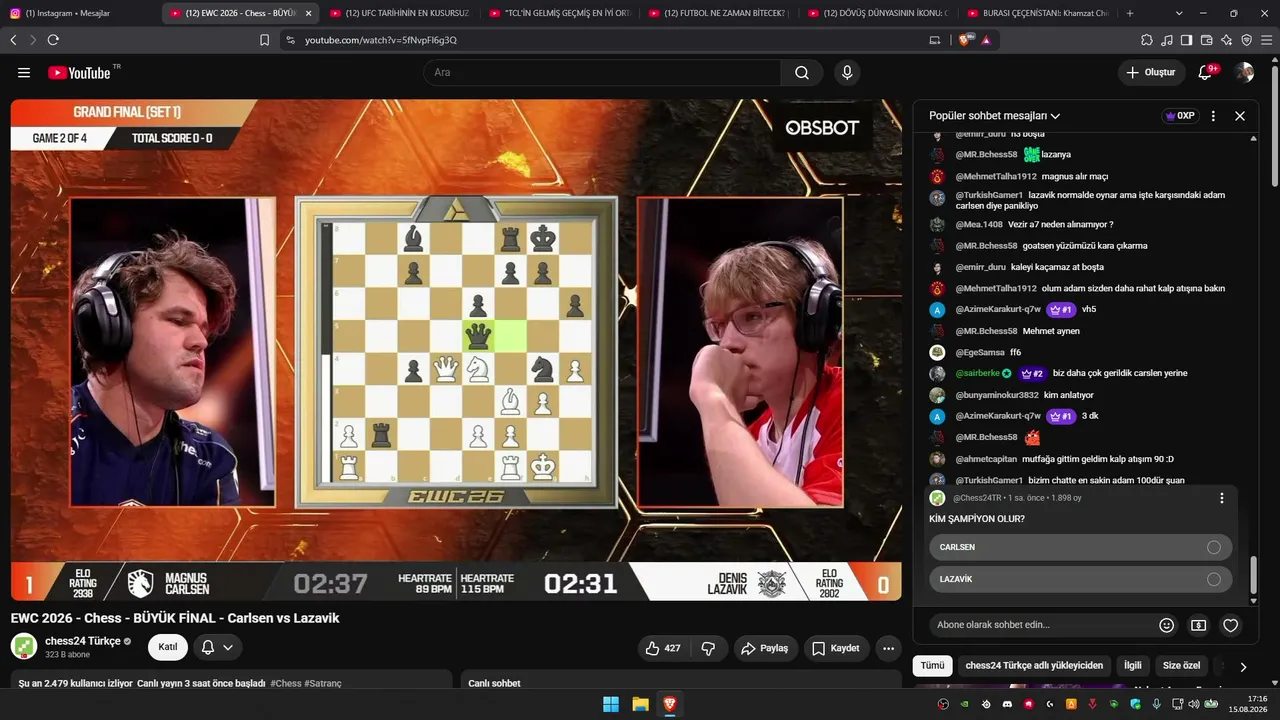Open the browser main menu
Image resolution: width=1280 pixels, height=720 pixels.
[x=1266, y=40]
